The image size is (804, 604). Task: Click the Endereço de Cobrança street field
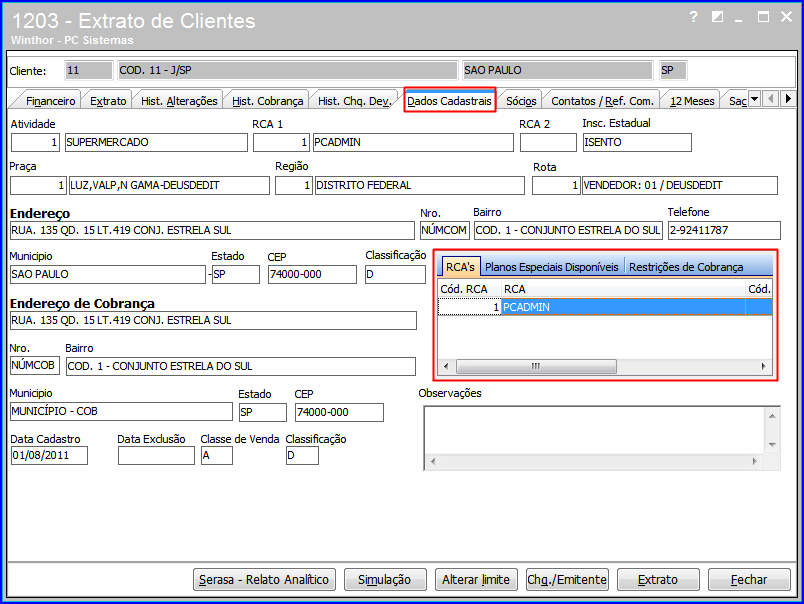click(x=213, y=320)
